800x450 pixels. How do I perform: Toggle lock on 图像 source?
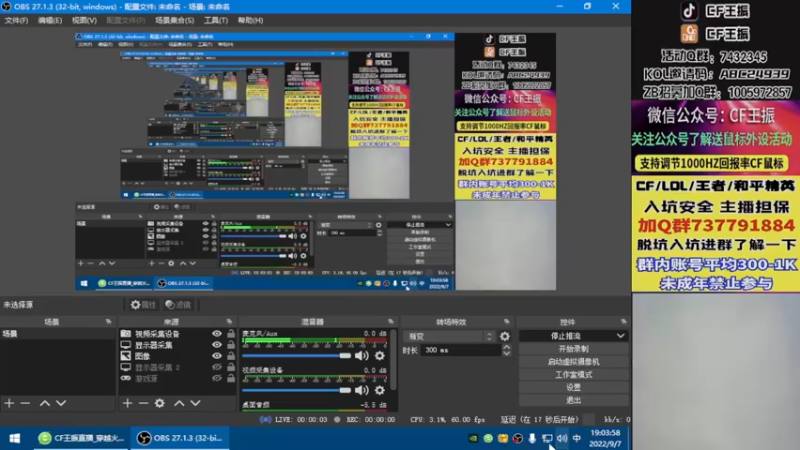coord(231,356)
